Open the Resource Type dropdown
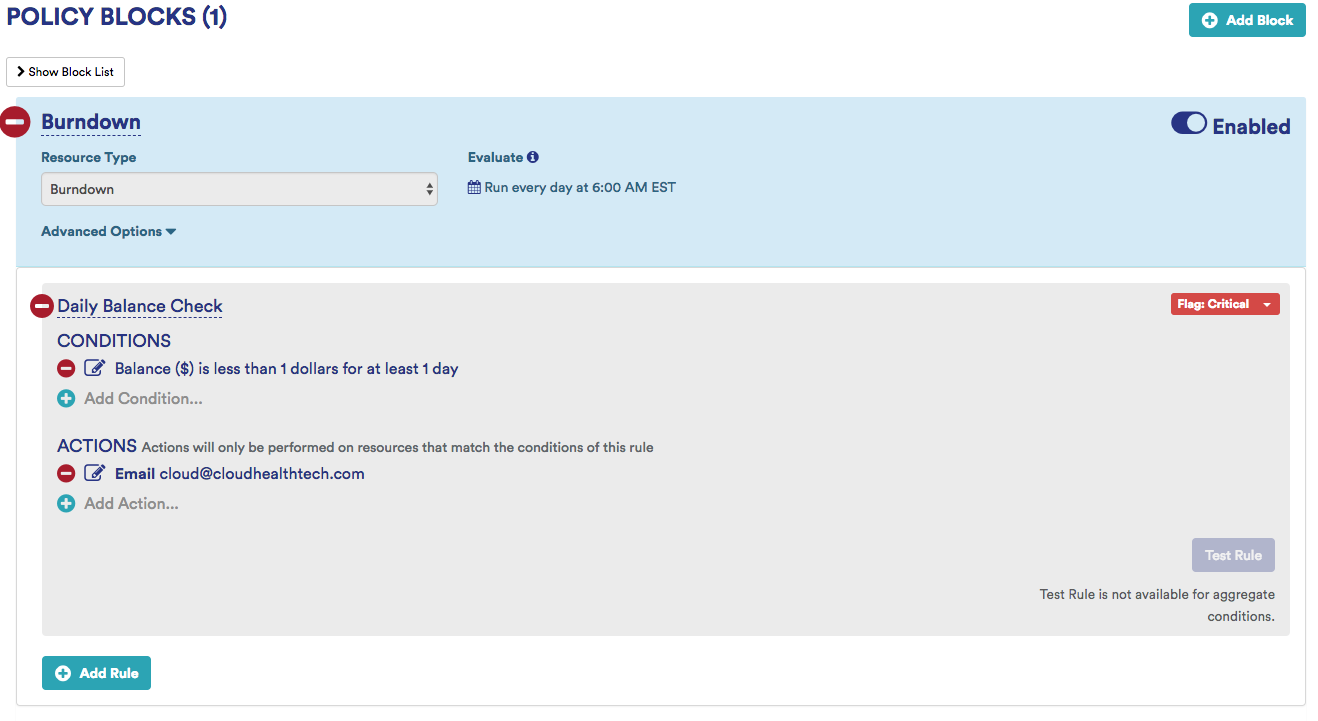Viewport: 1318px width, 721px height. coord(239,189)
